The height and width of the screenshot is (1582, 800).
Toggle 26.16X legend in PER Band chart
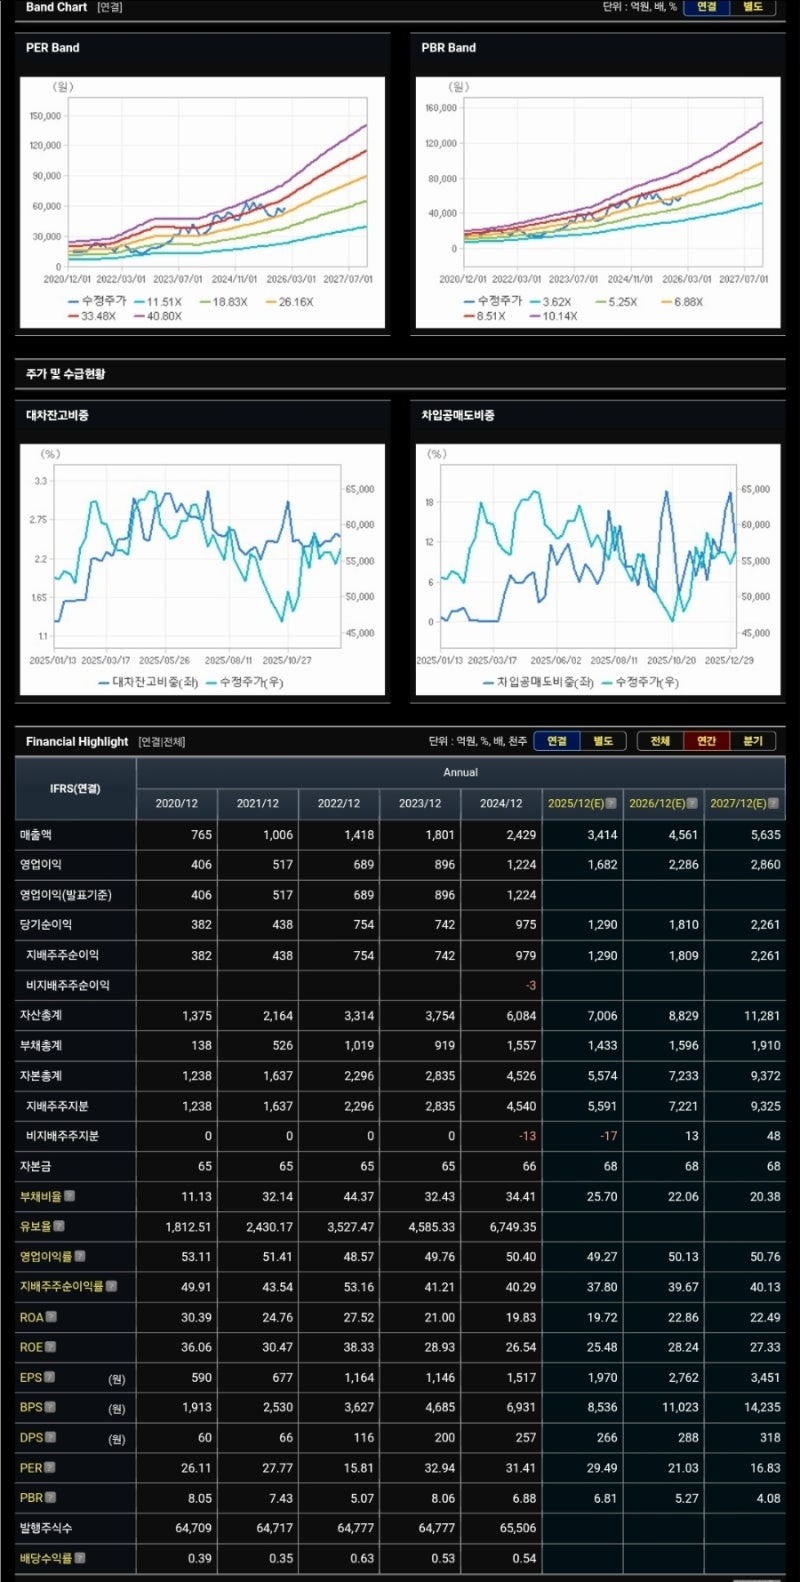click(x=289, y=302)
